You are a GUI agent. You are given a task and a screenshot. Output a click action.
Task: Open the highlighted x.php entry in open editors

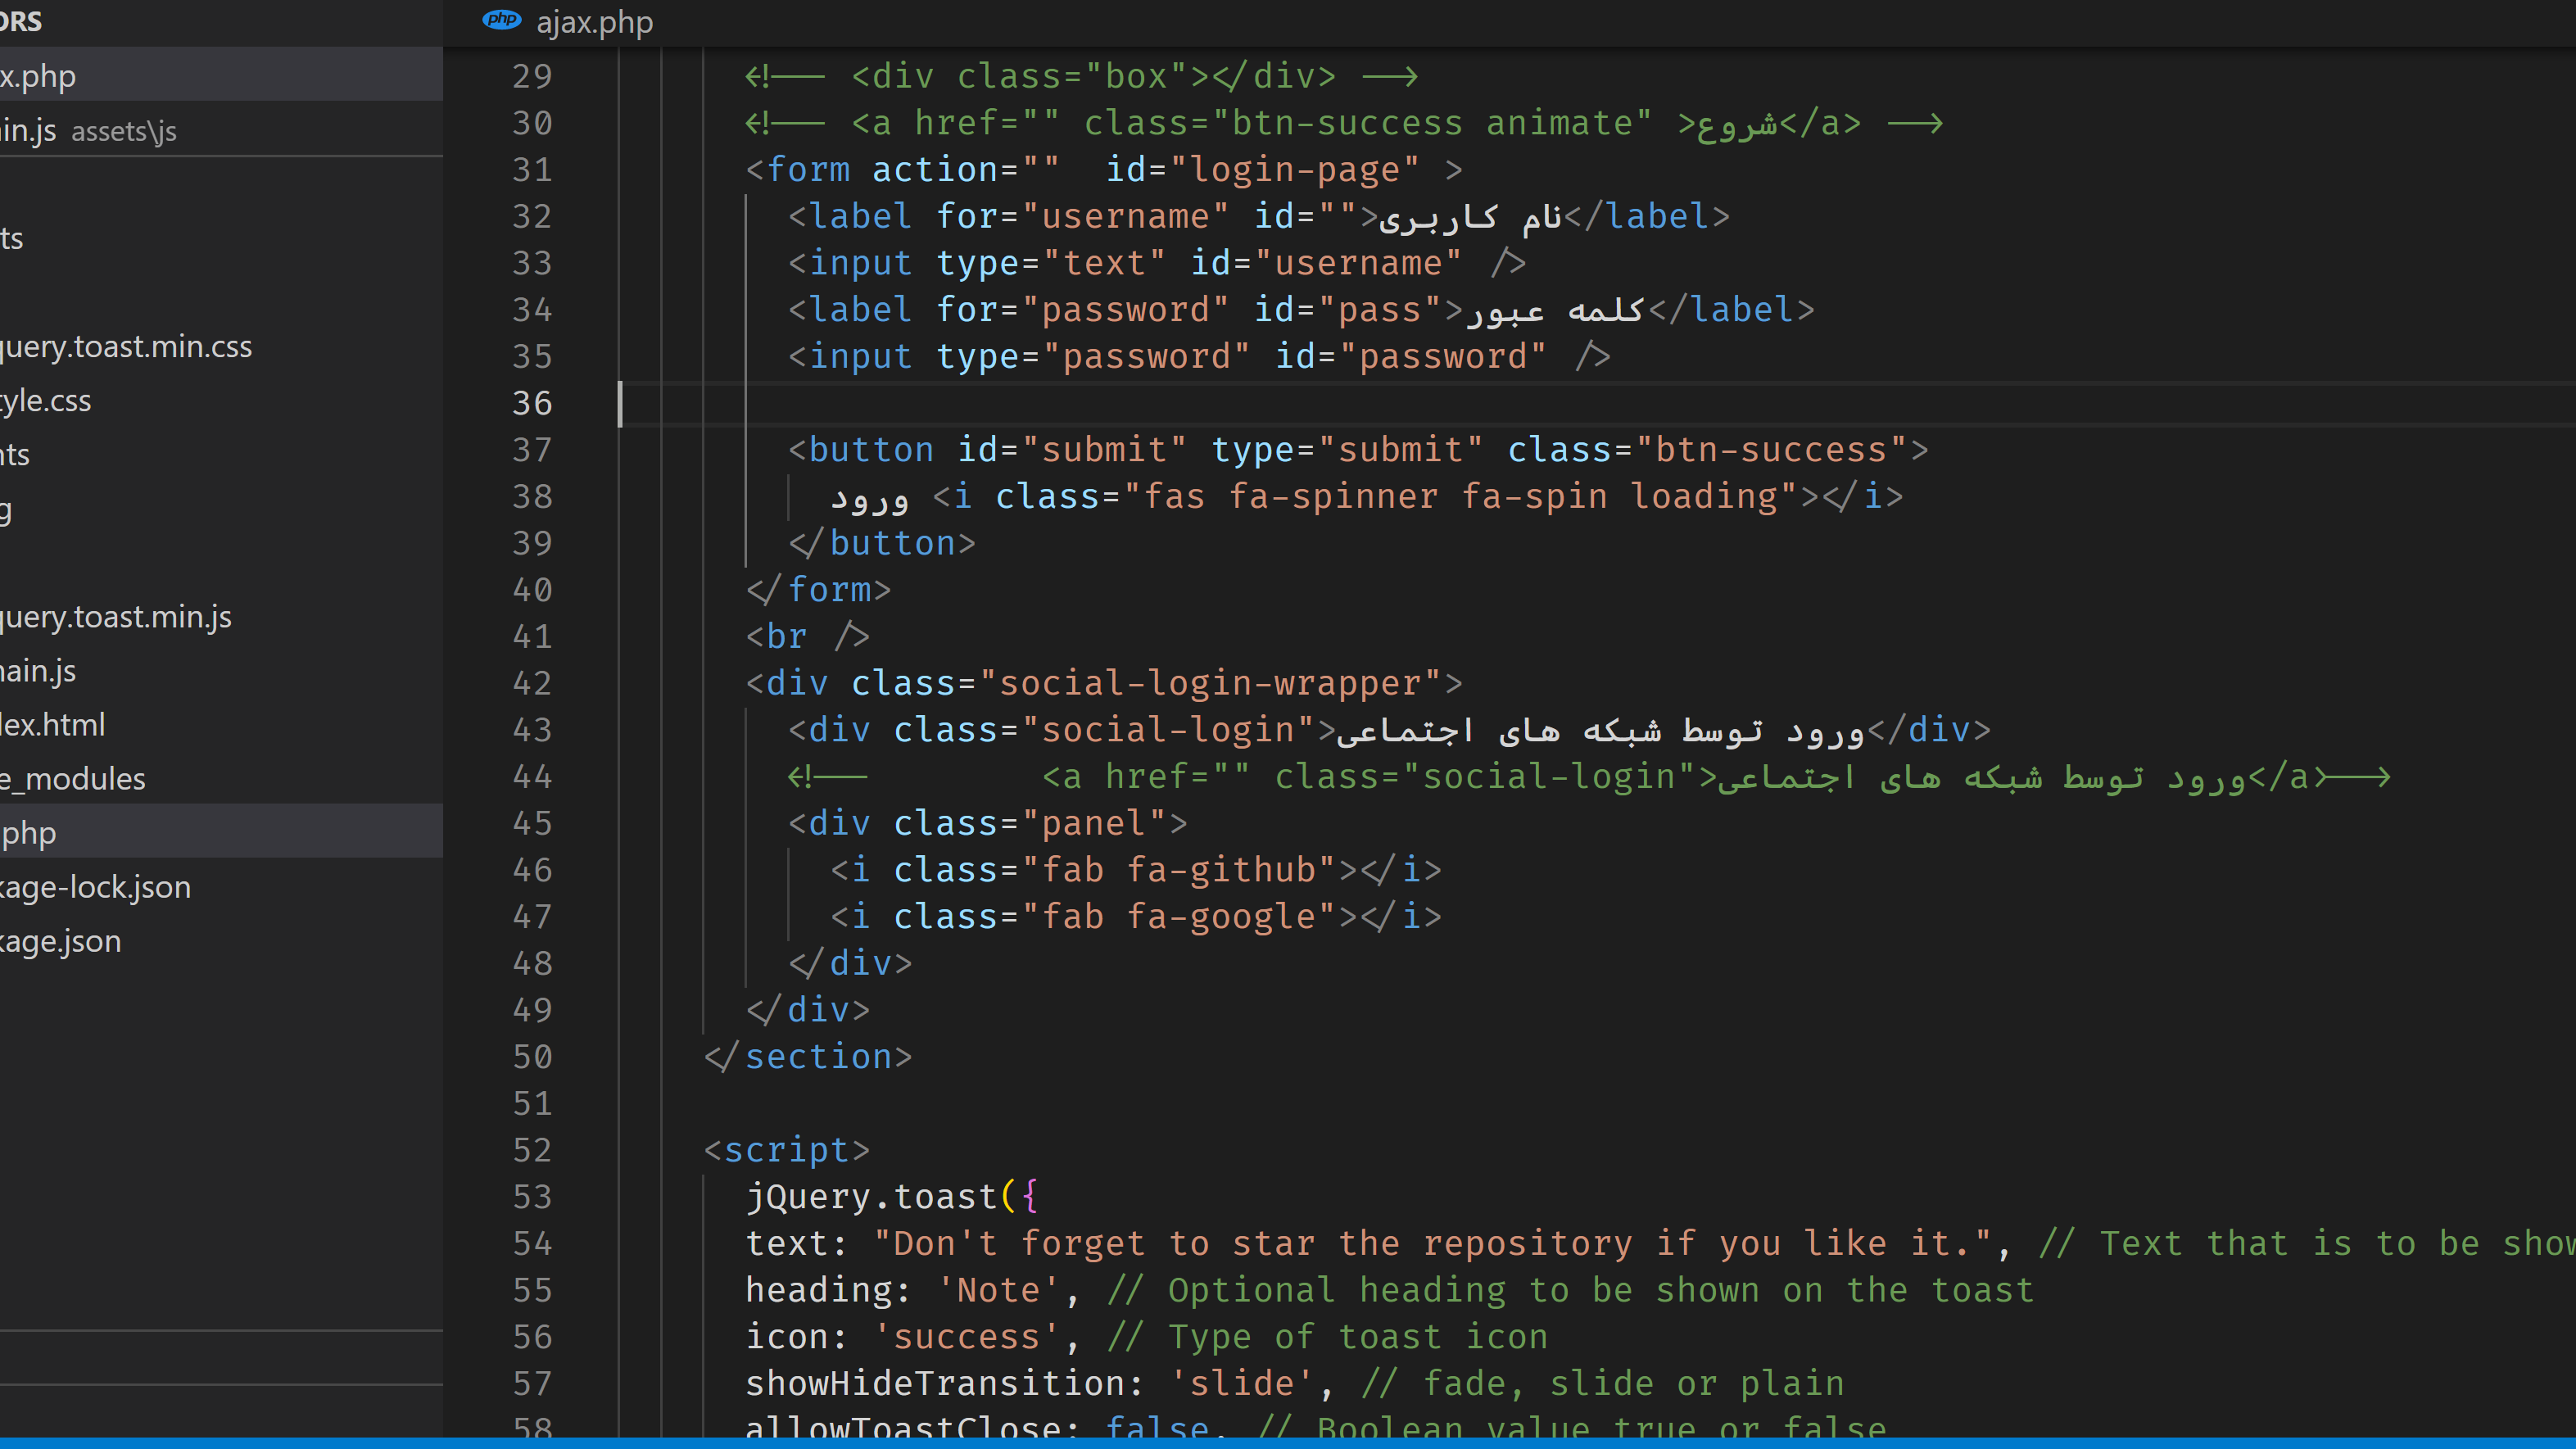coord(220,75)
